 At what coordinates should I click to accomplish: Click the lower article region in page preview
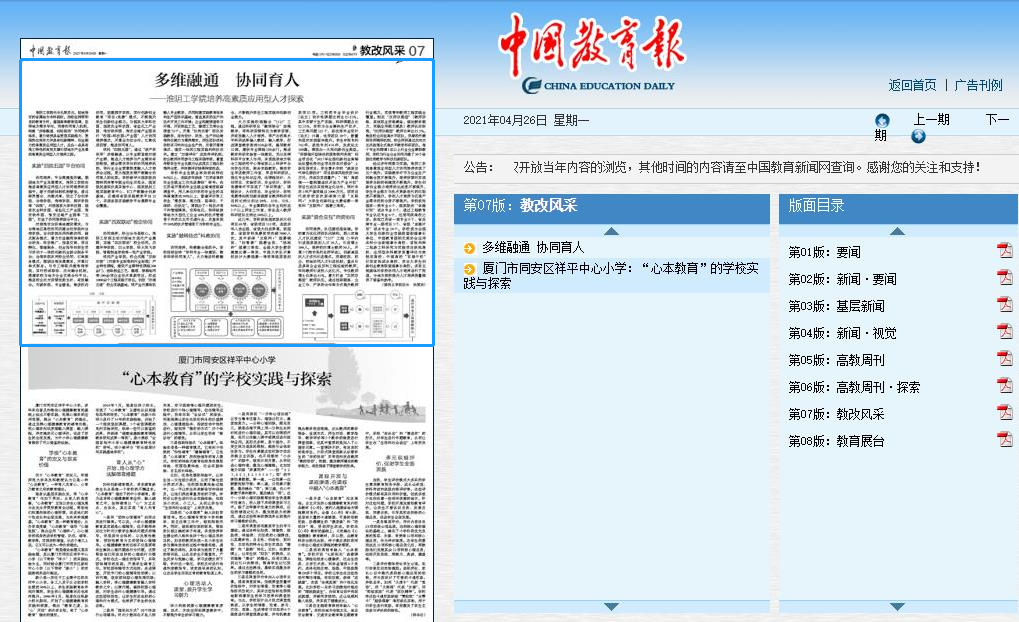click(x=227, y=480)
